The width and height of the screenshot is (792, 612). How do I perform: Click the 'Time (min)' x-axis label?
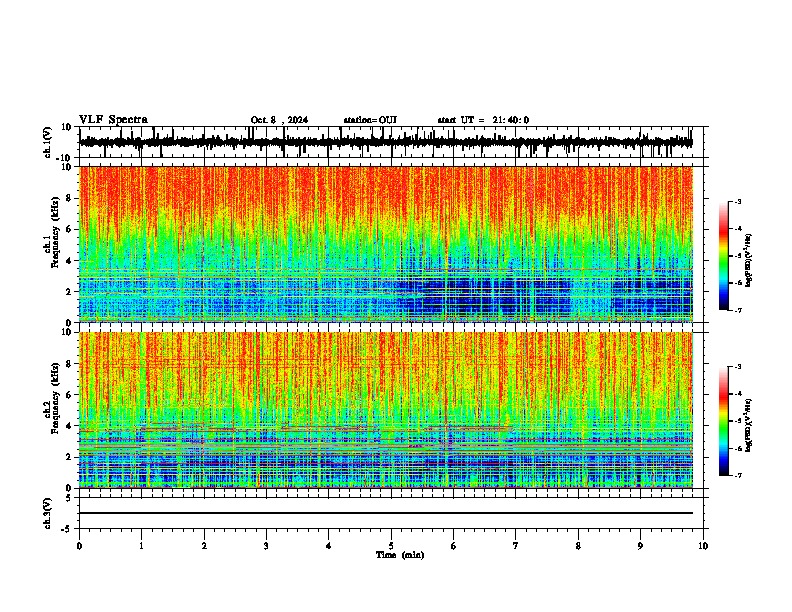point(400,555)
